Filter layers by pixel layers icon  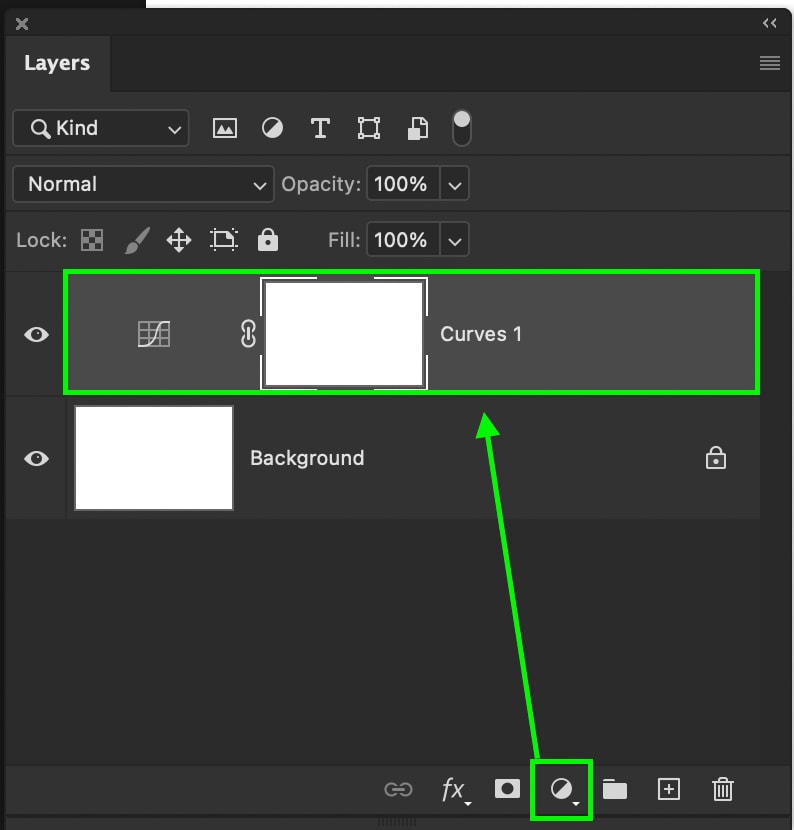[224, 128]
